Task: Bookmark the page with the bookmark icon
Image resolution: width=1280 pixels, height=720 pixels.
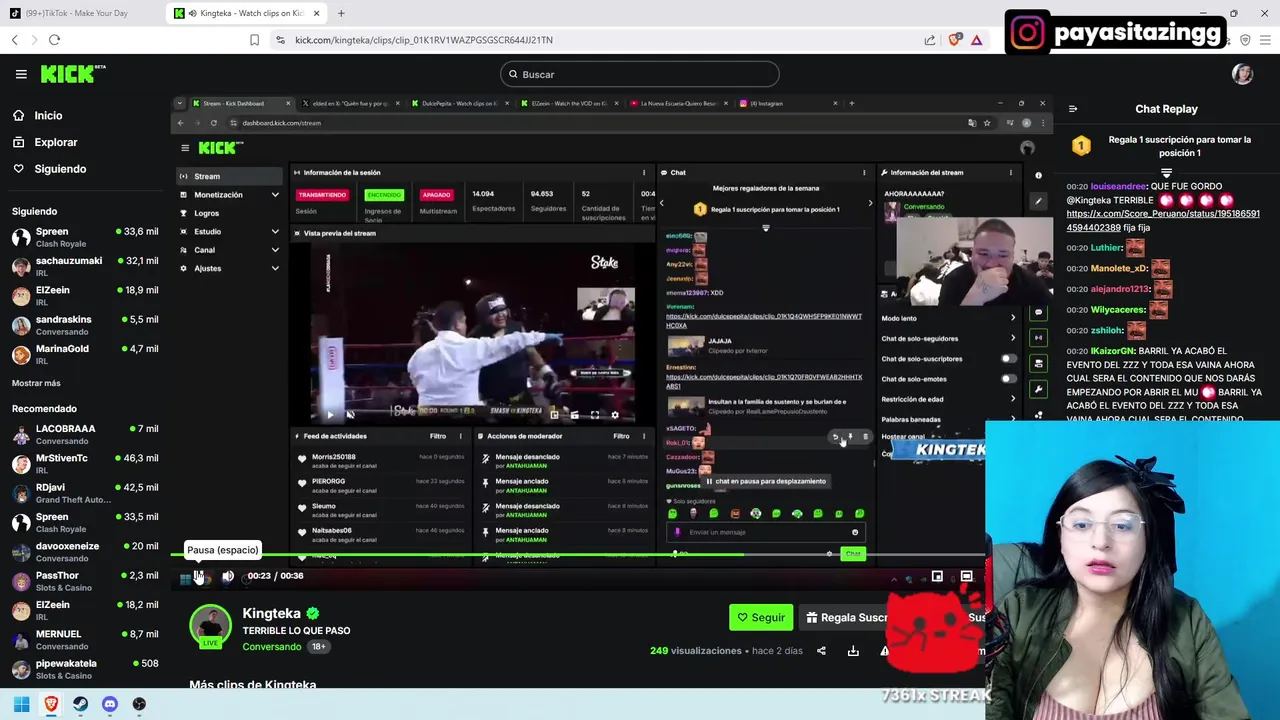Action: [254, 40]
